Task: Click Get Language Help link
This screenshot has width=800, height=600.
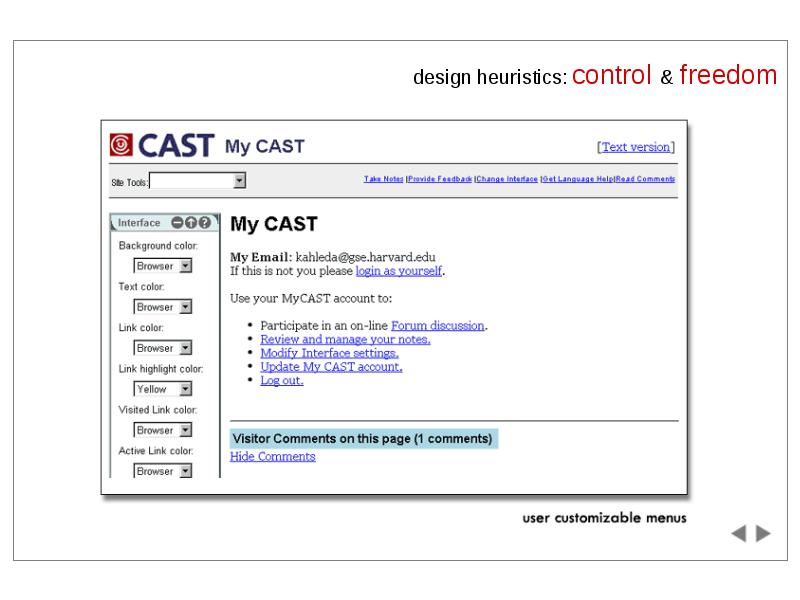Action: point(578,179)
